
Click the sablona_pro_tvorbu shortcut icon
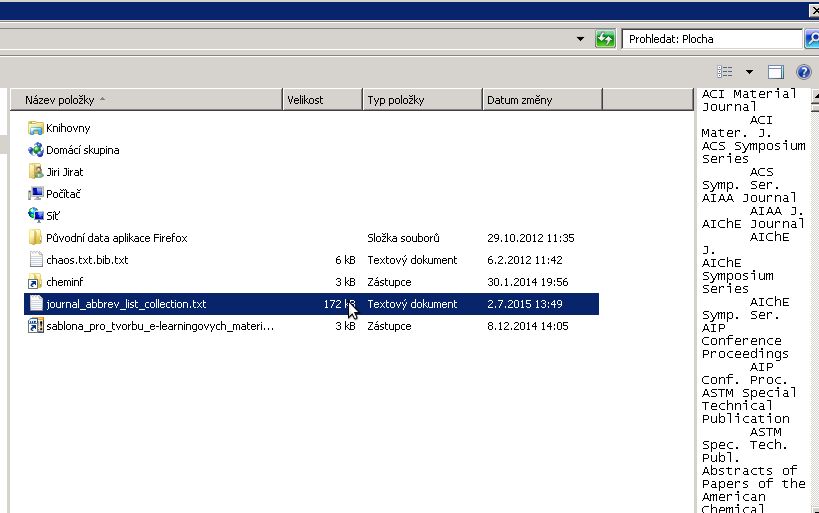[36, 325]
